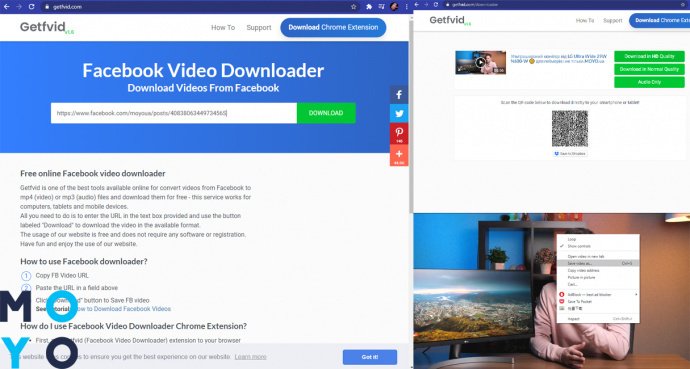This screenshot has width=690, height=369.
Task: Click the QR code image on the results page
Action: (570, 128)
